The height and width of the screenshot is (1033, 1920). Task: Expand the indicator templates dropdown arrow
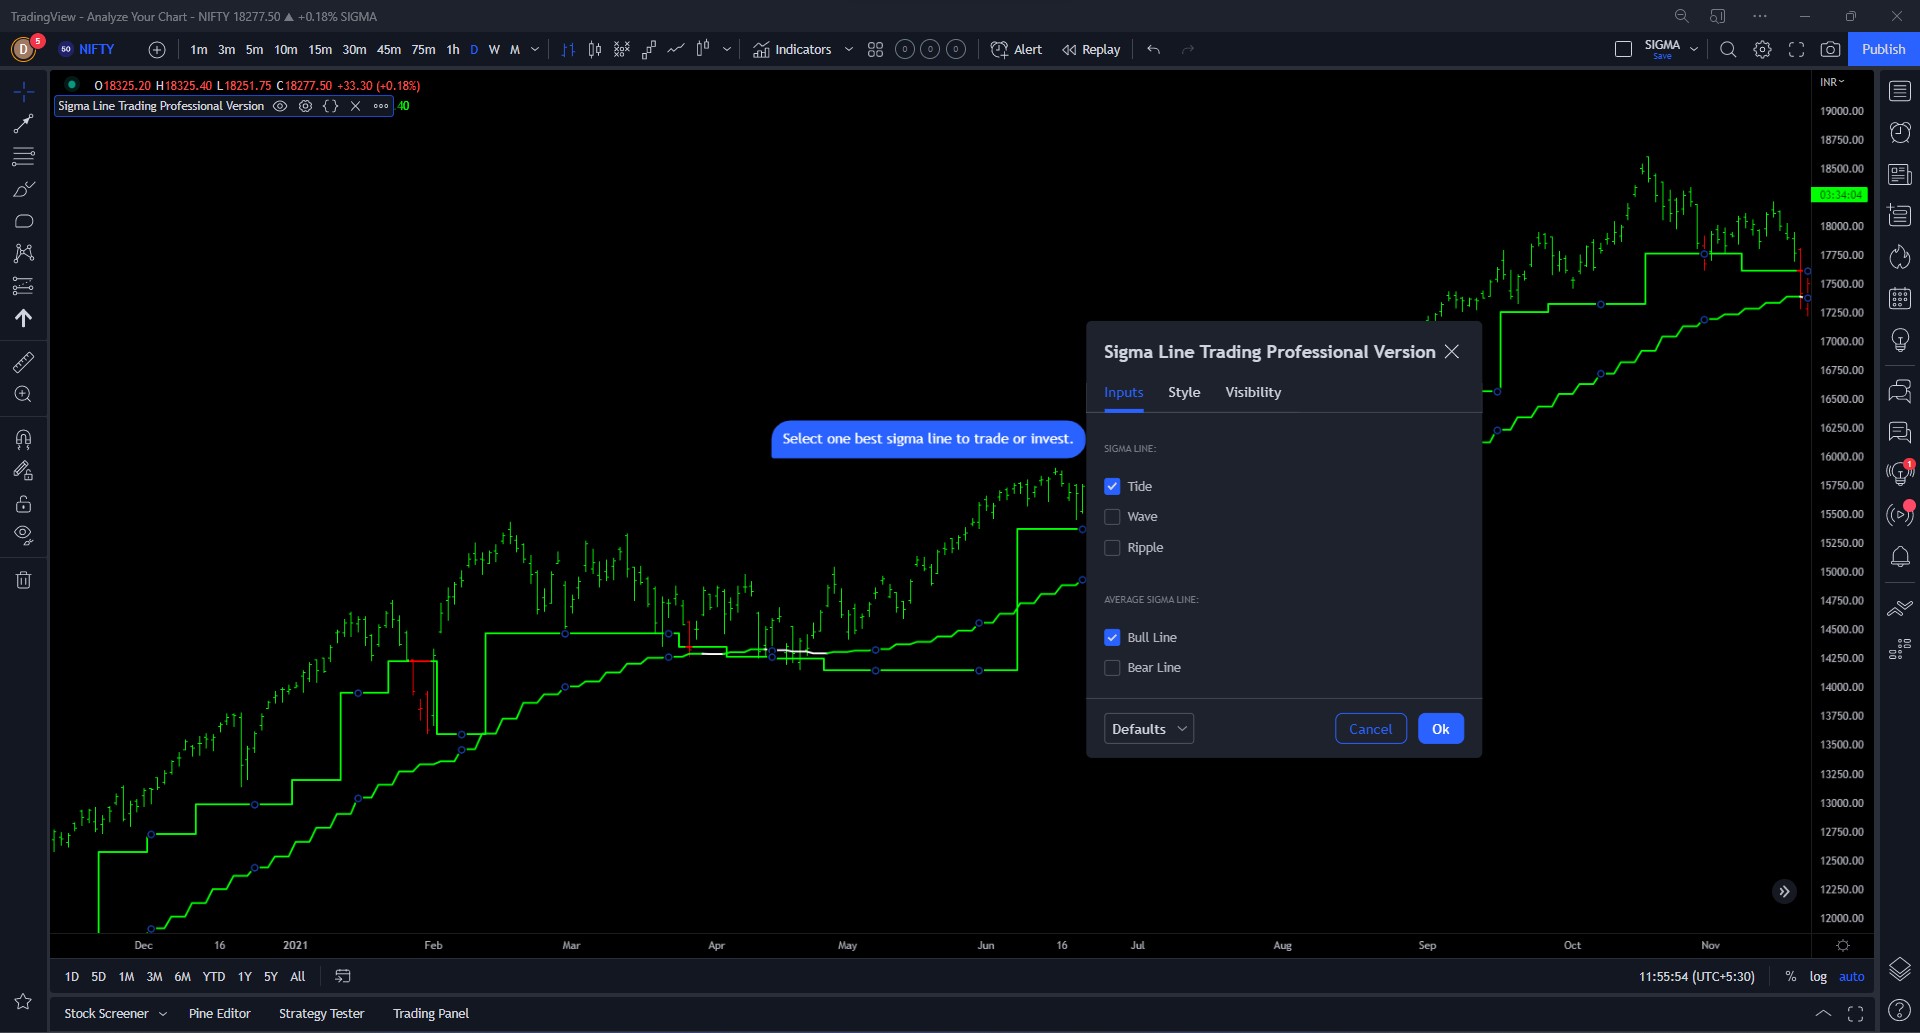click(849, 49)
